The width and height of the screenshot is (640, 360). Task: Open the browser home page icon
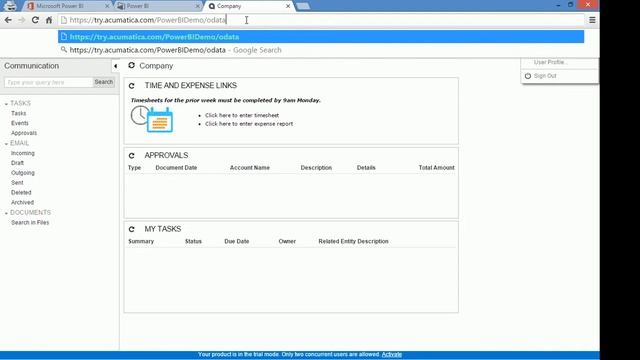[49, 20]
